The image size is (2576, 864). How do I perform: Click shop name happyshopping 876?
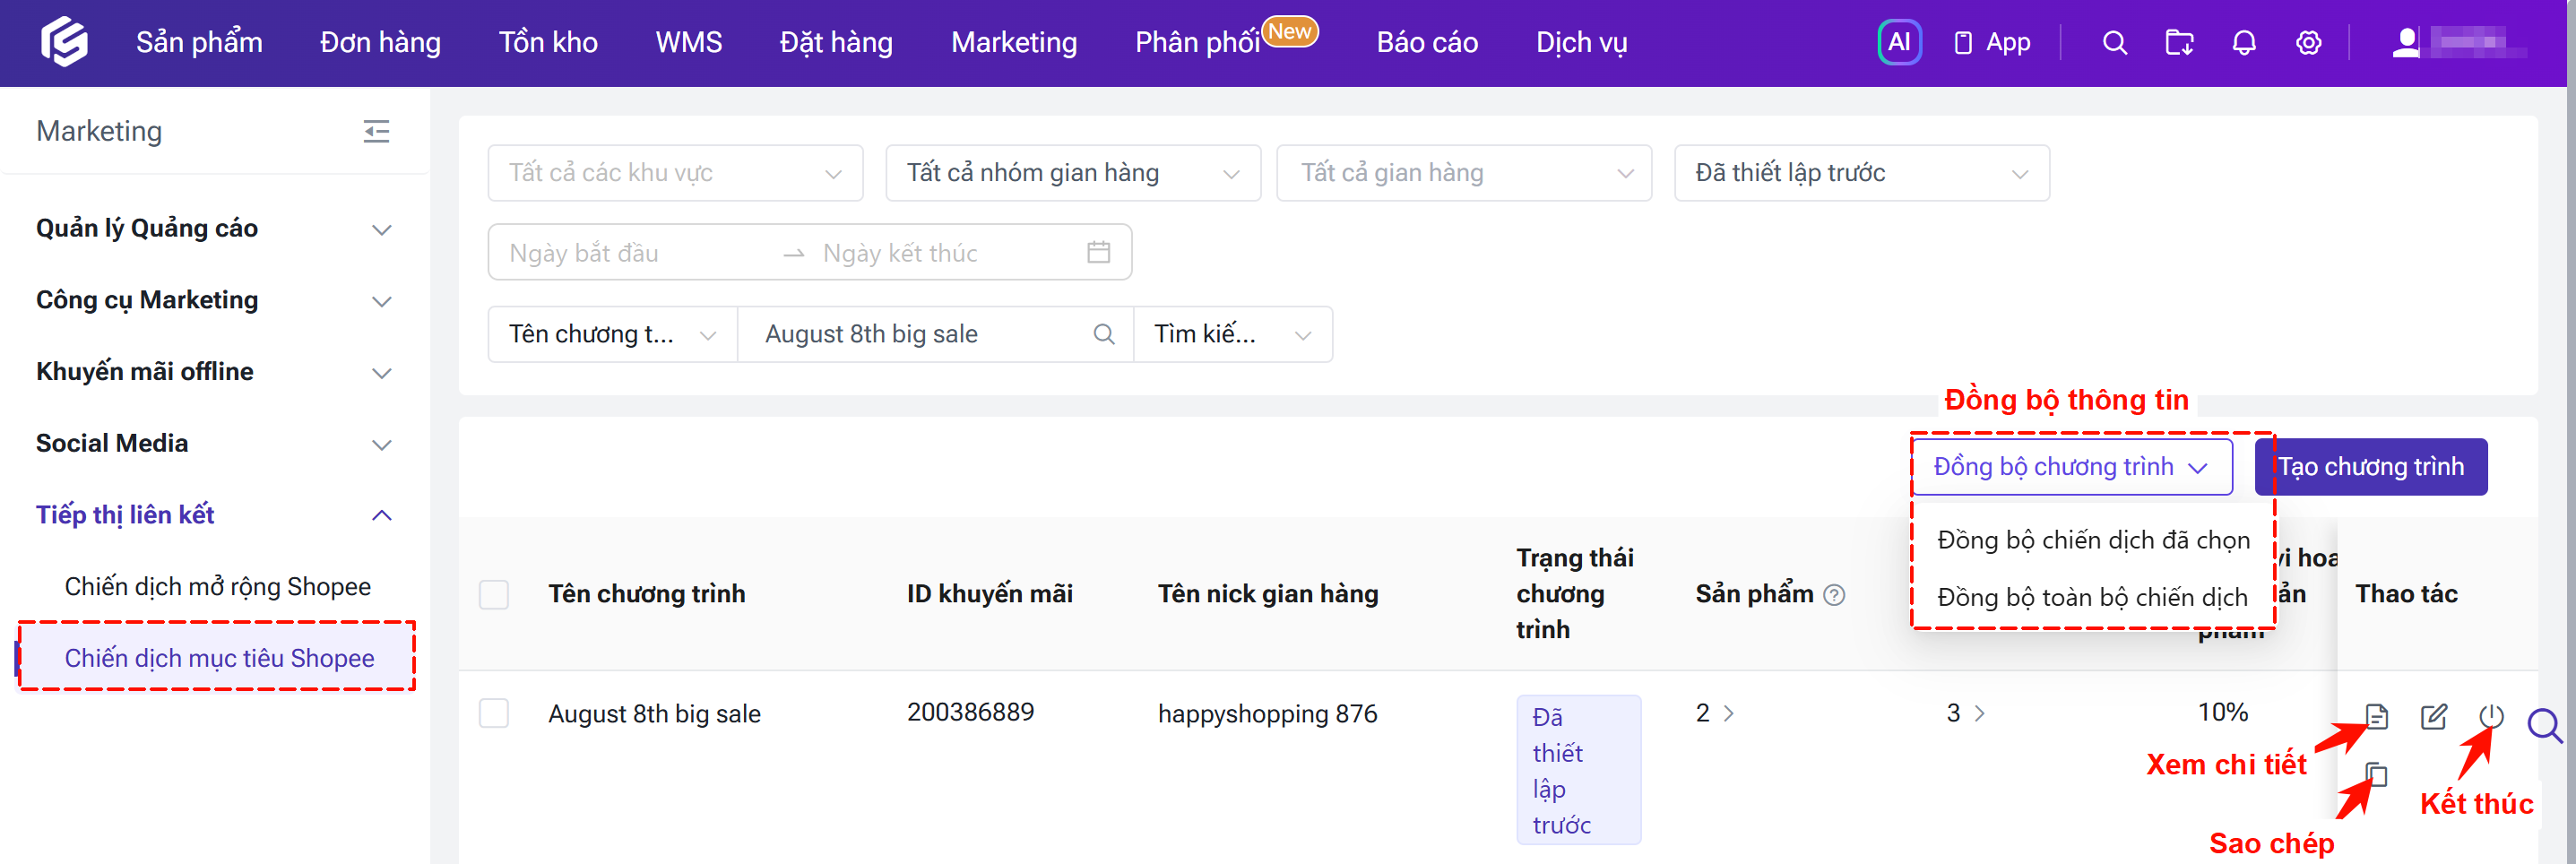[x=1267, y=713]
